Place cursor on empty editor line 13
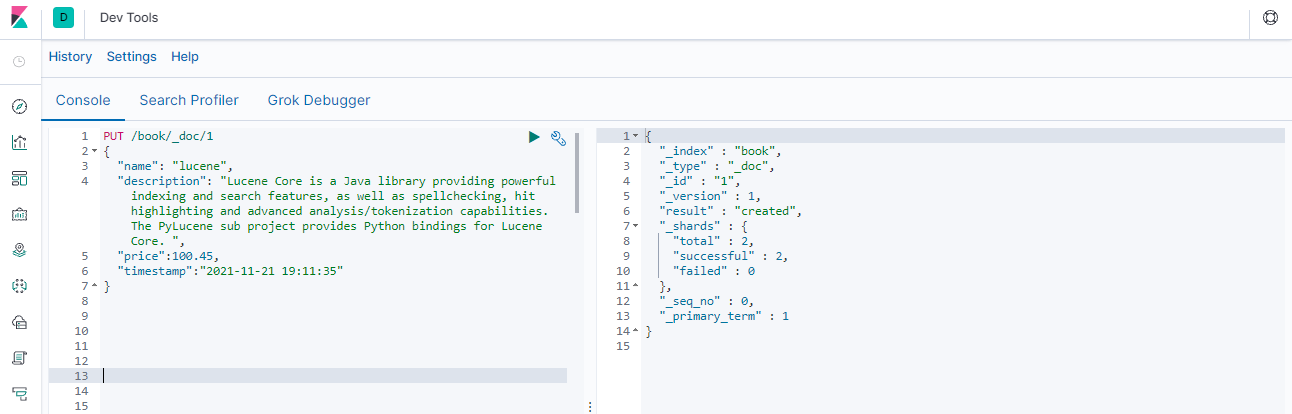The width and height of the screenshot is (1292, 414). (x=334, y=376)
